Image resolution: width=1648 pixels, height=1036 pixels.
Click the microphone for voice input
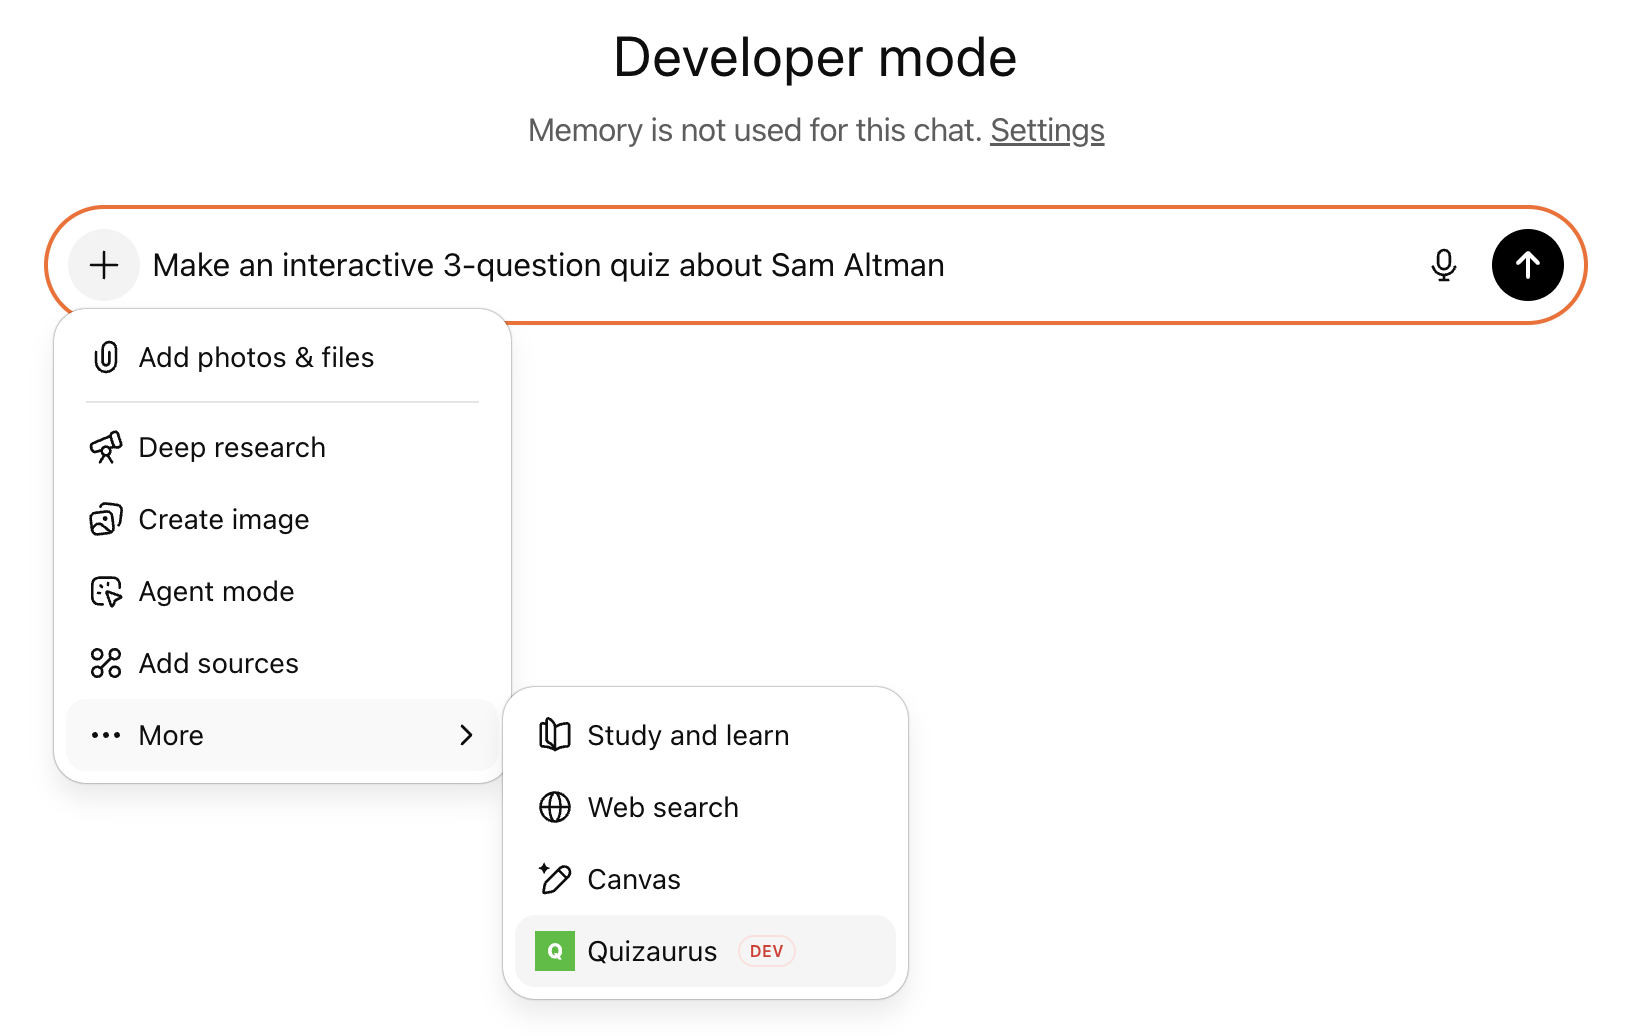coord(1443,265)
